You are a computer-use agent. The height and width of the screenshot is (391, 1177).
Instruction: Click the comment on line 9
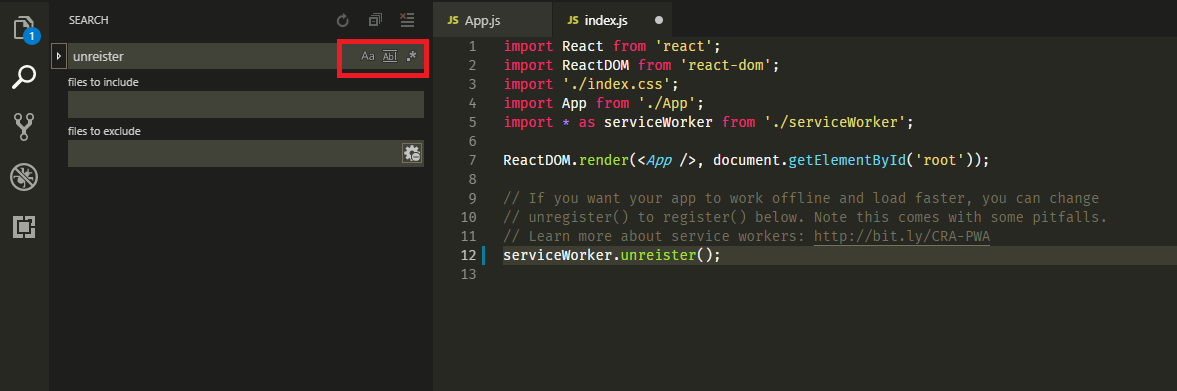[x=801, y=198]
